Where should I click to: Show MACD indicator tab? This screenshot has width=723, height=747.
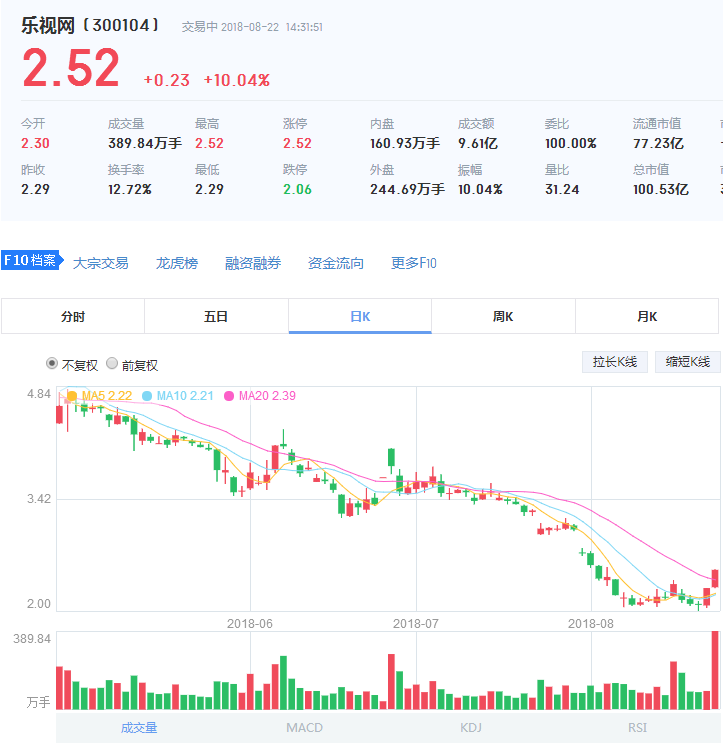click(x=304, y=727)
